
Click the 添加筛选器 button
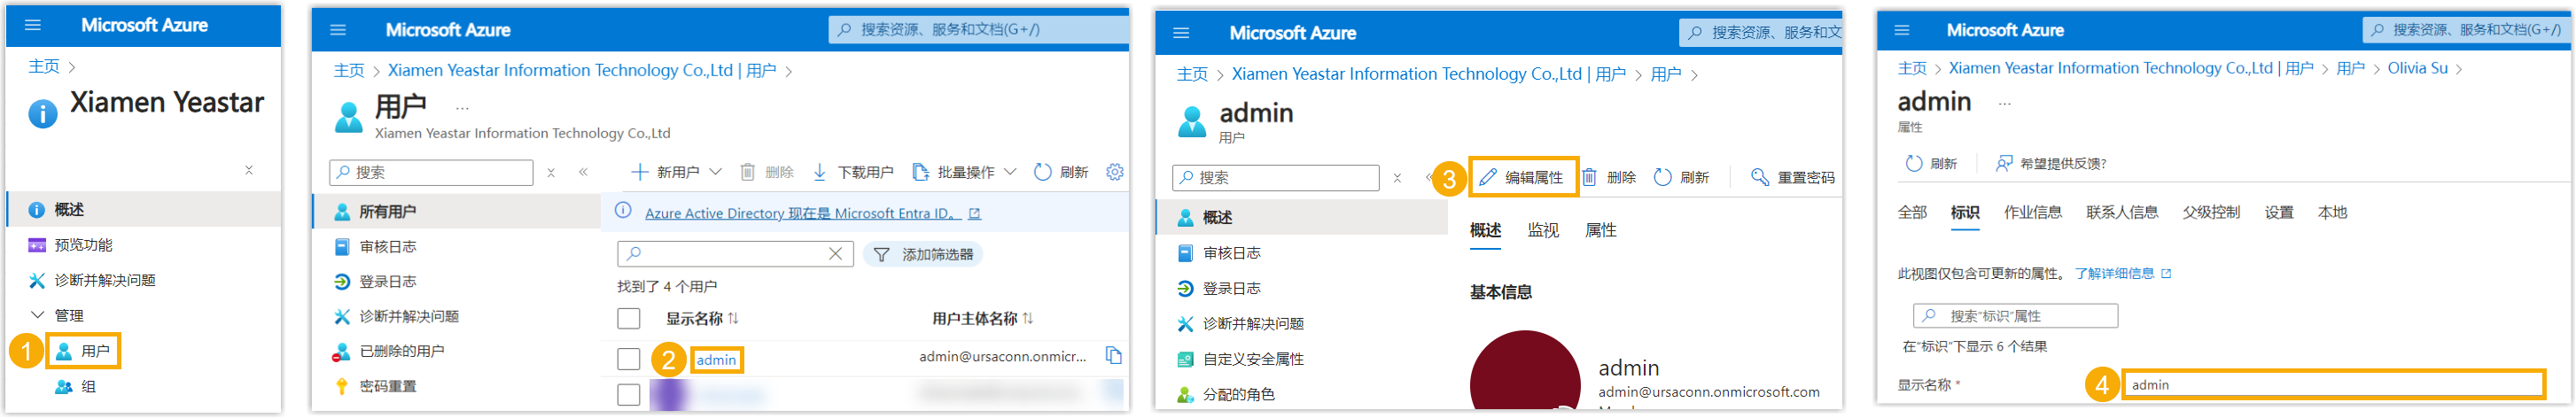click(x=923, y=255)
